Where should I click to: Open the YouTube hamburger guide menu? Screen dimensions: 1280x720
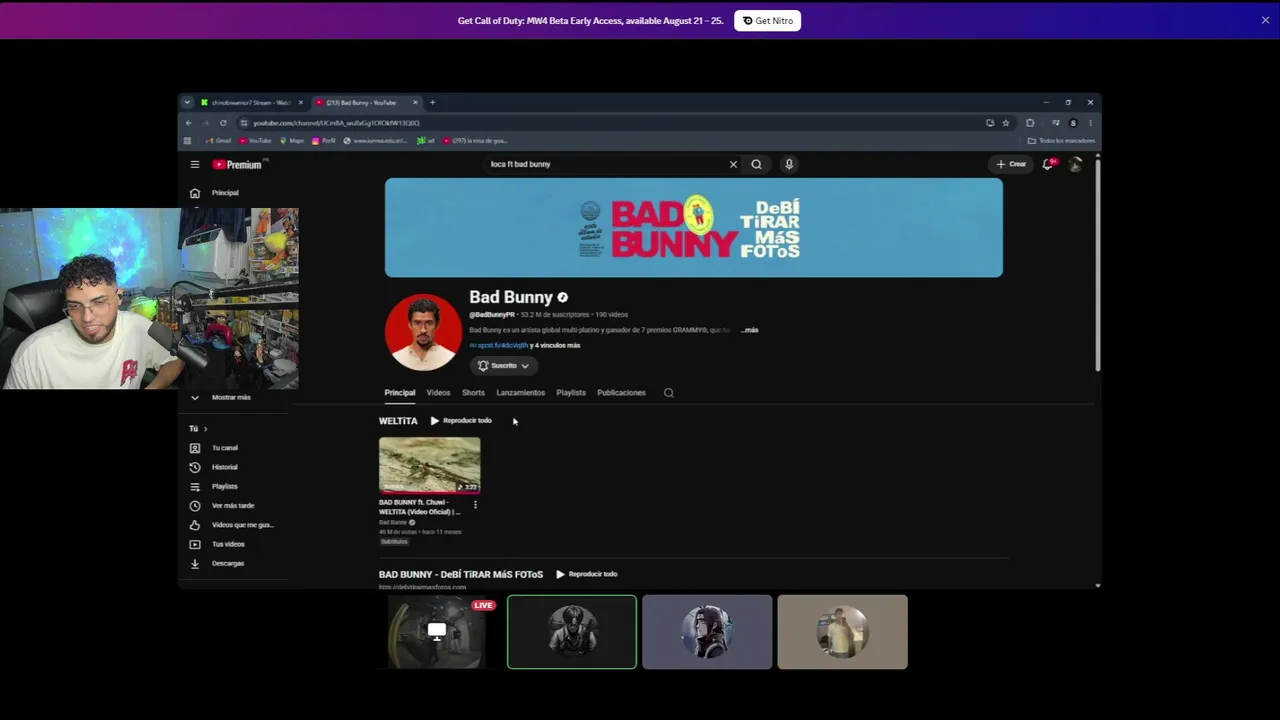pyautogui.click(x=195, y=164)
